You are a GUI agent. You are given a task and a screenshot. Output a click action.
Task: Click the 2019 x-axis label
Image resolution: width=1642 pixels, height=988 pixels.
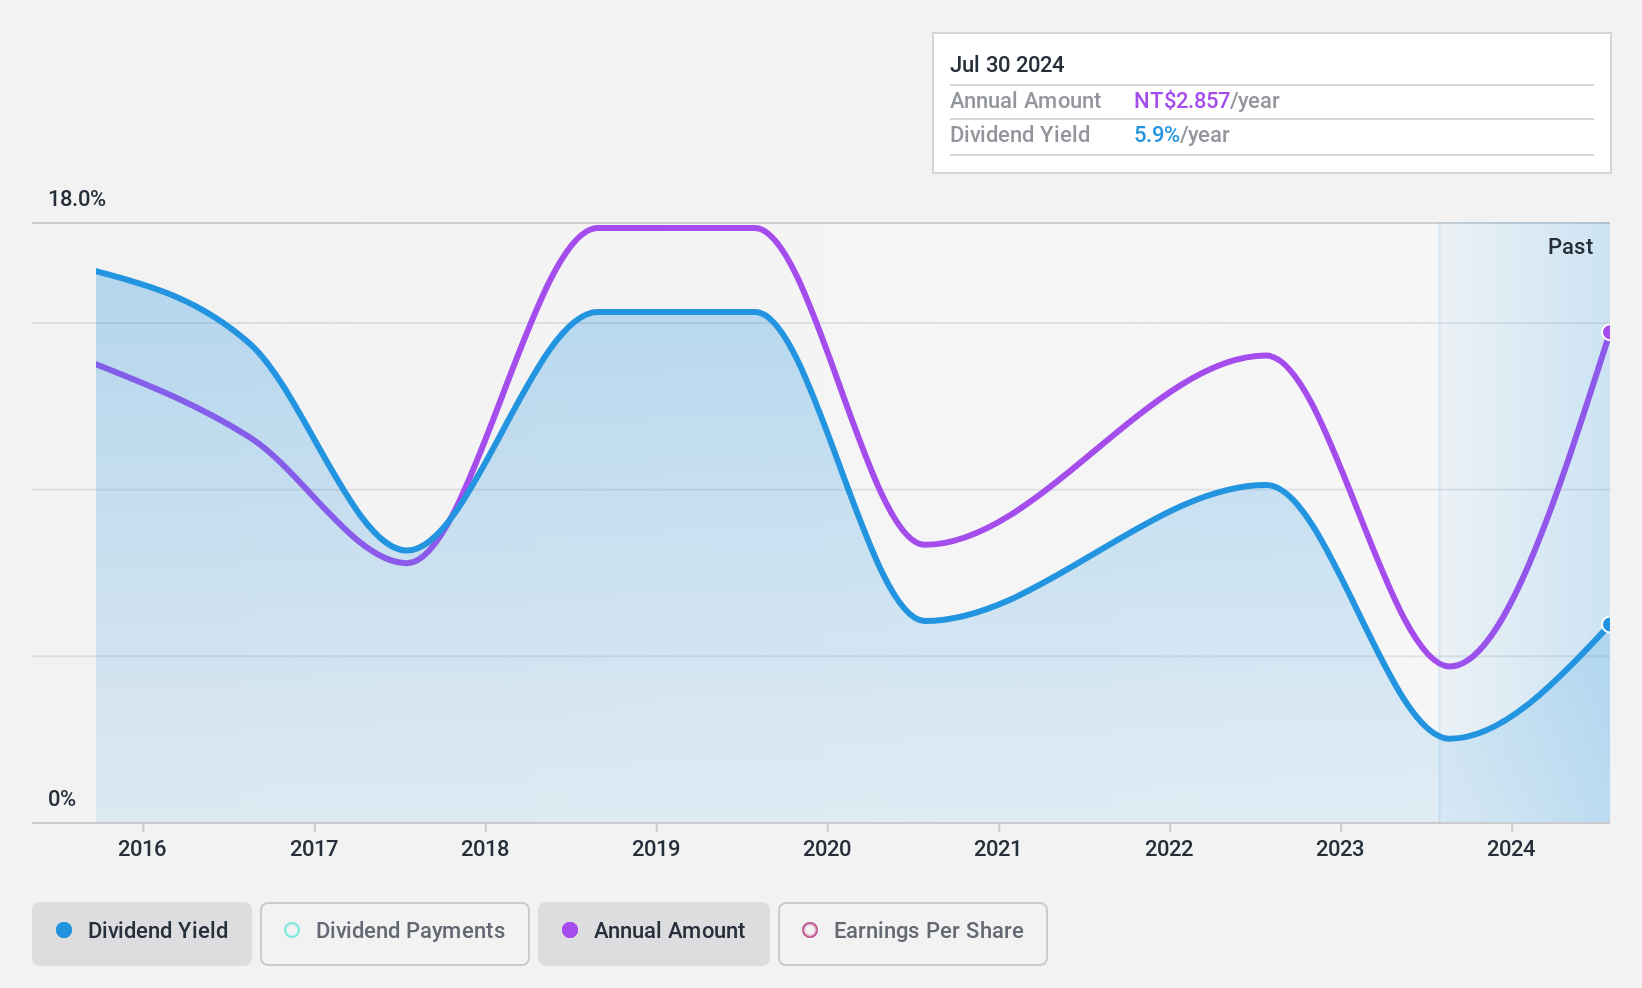click(656, 849)
